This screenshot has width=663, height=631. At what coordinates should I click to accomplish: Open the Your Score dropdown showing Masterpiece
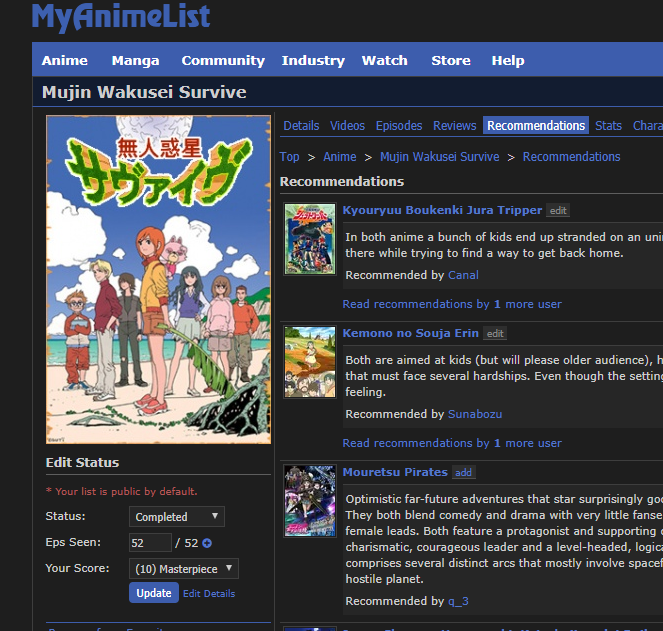[184, 569]
